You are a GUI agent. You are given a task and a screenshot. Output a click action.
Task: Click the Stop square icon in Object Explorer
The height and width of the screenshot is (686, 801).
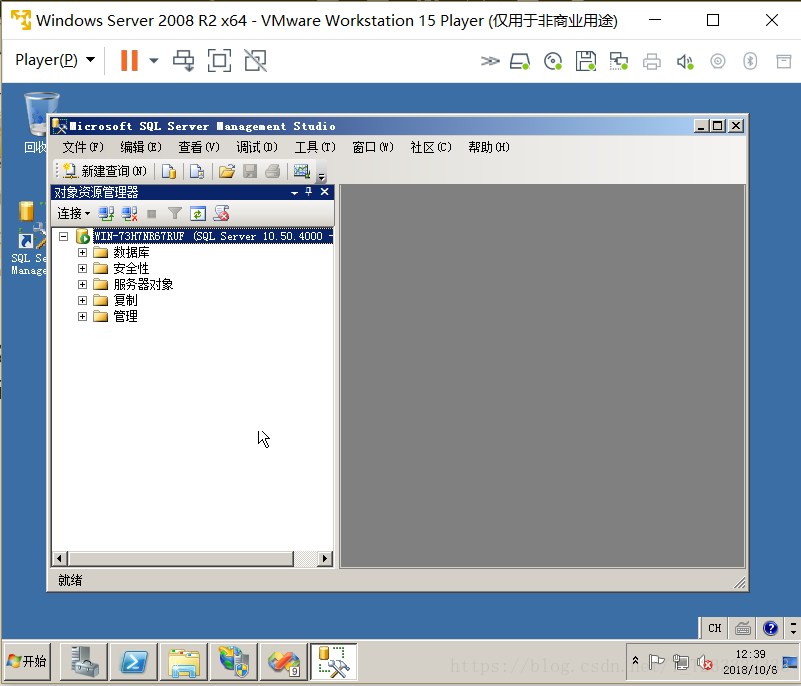[152, 214]
